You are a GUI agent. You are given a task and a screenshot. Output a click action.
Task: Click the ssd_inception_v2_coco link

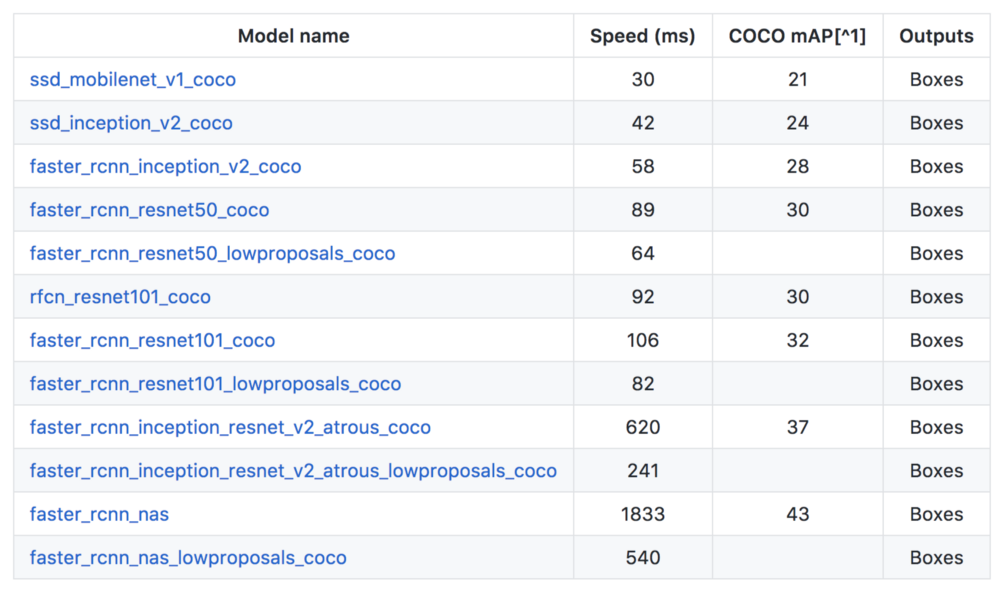pyautogui.click(x=131, y=124)
